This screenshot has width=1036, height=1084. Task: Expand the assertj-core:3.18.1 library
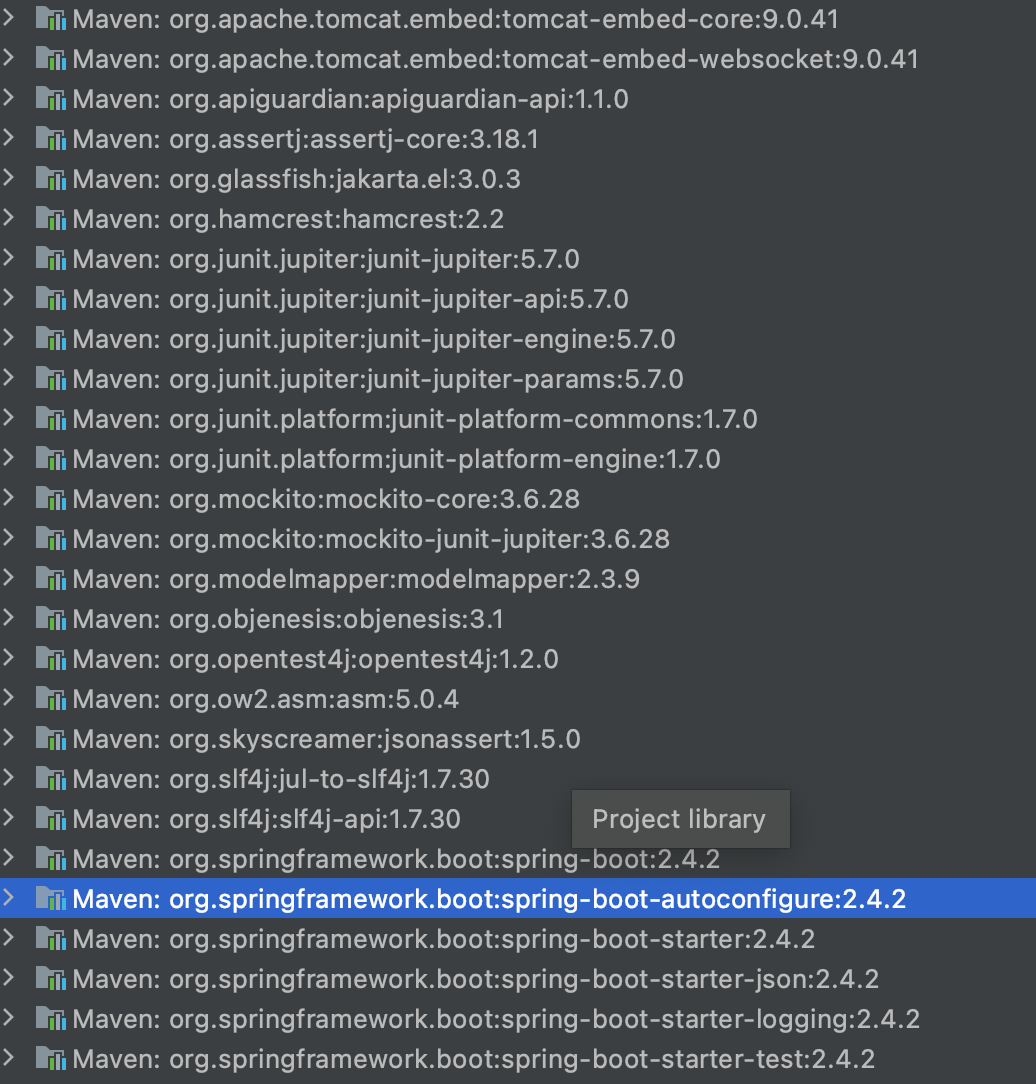[x=9, y=139]
